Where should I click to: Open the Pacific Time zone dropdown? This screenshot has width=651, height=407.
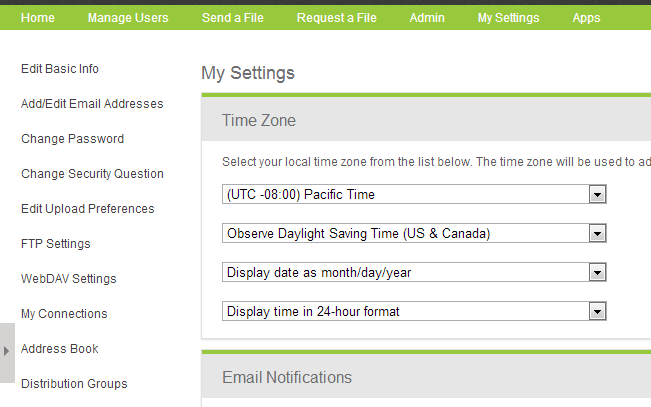pyautogui.click(x=598, y=194)
